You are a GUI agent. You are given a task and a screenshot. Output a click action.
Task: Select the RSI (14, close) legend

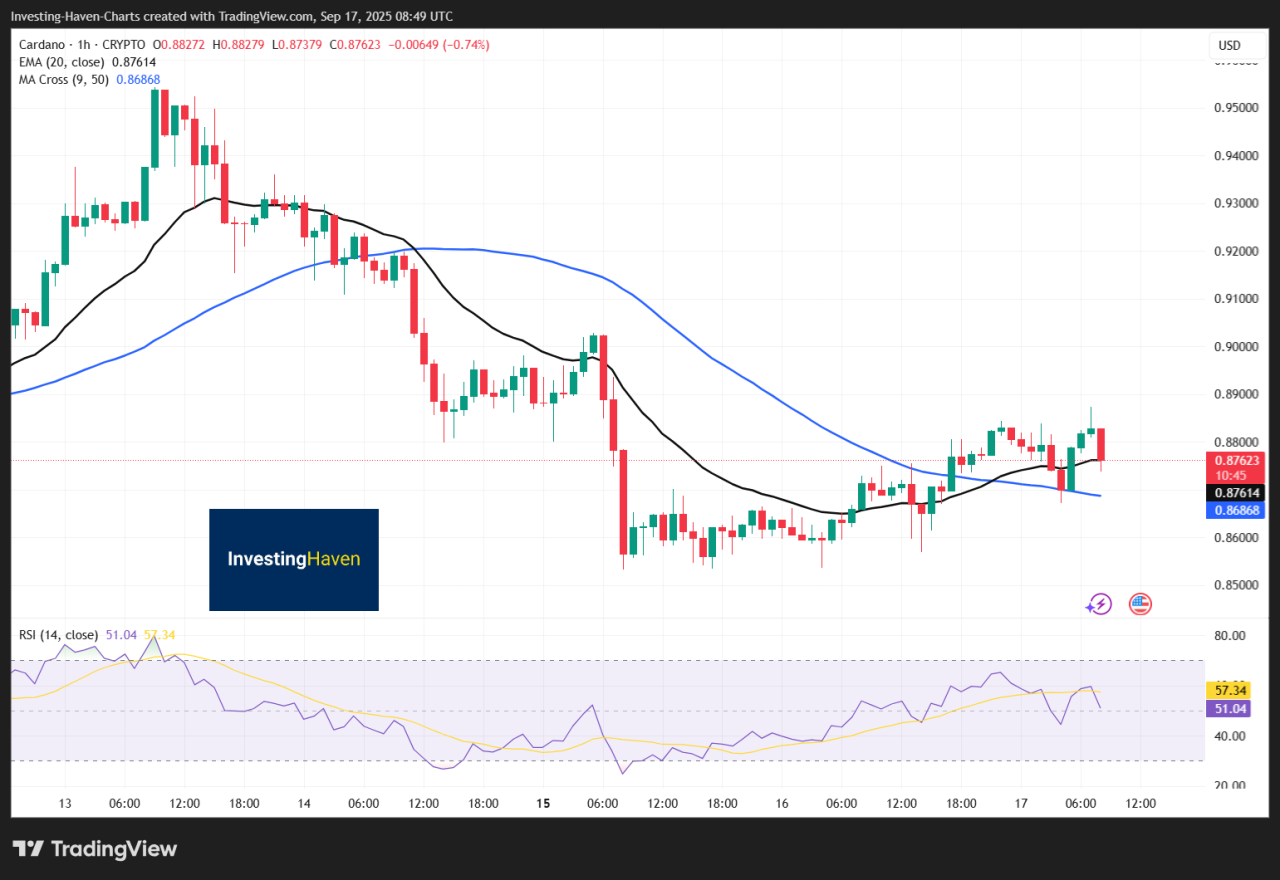point(58,635)
